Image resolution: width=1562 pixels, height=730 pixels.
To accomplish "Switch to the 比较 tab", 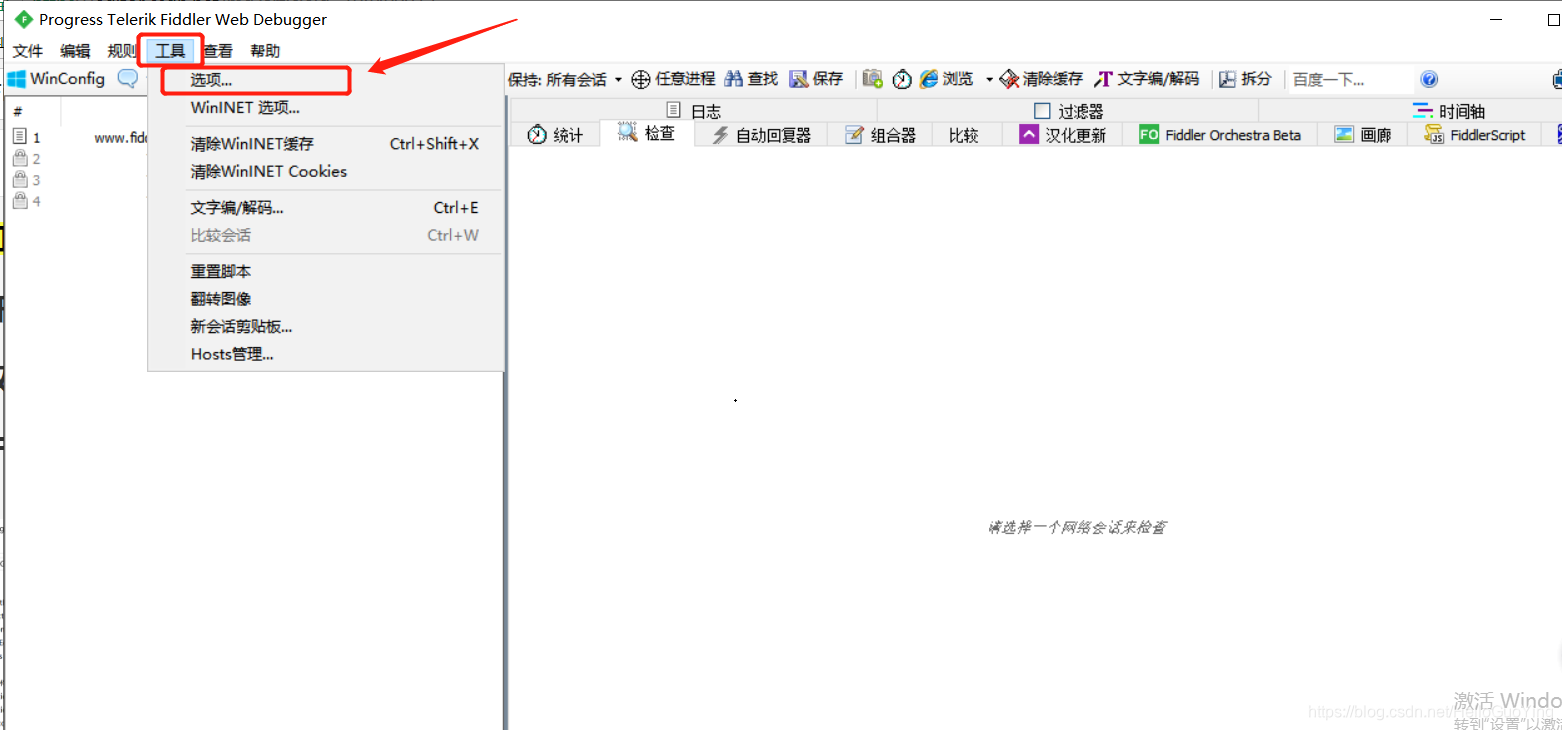I will (x=965, y=135).
